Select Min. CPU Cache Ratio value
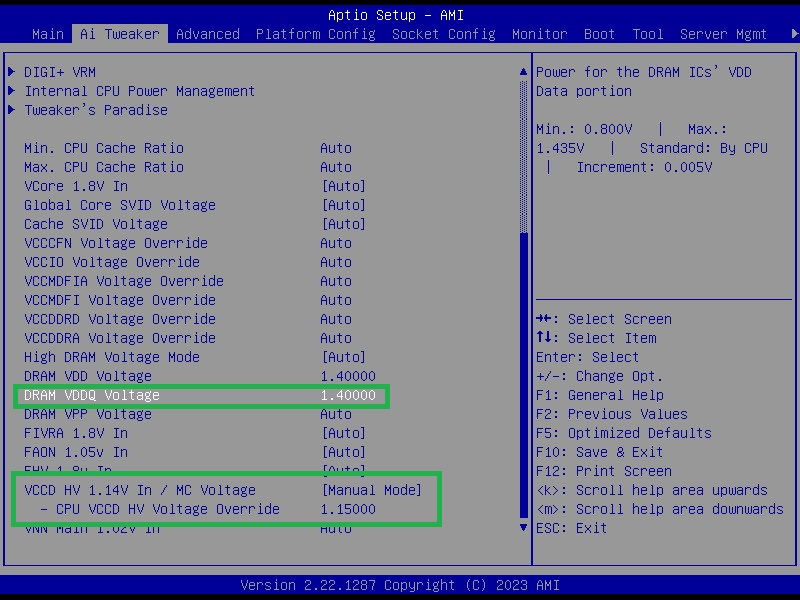The width and height of the screenshot is (800, 600). (x=336, y=148)
